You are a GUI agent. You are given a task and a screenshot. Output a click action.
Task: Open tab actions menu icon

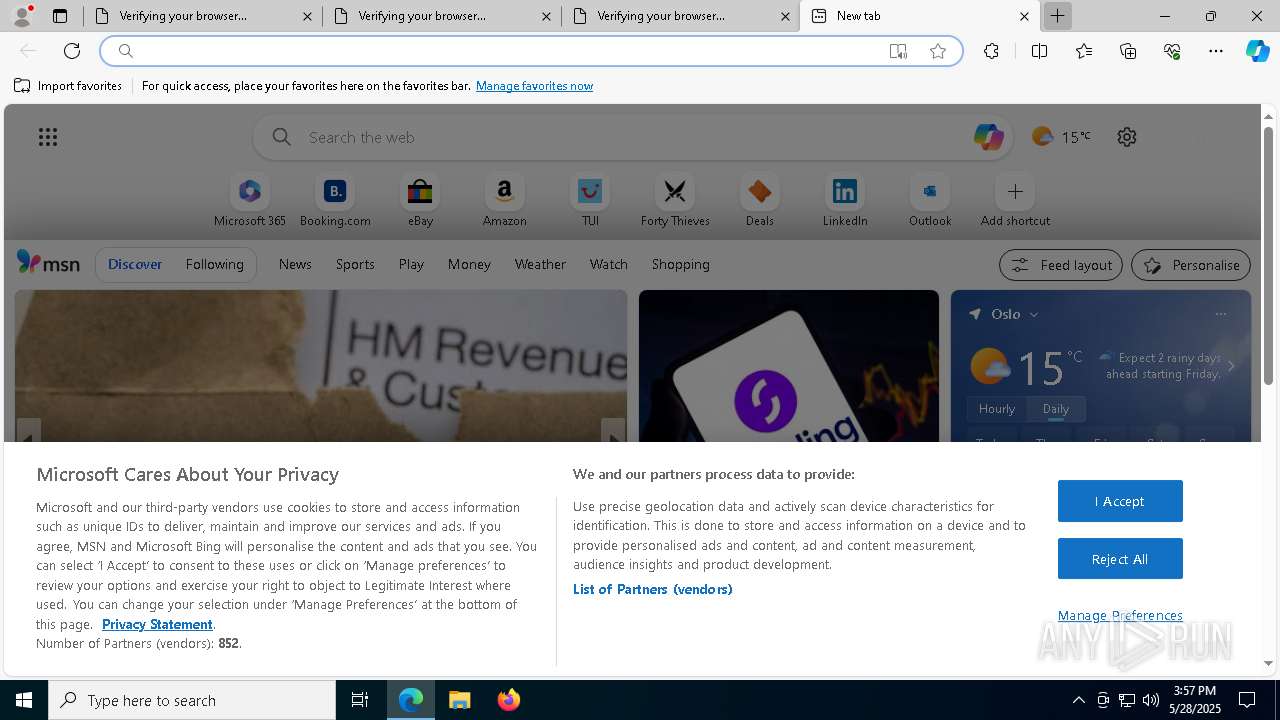pos(60,16)
